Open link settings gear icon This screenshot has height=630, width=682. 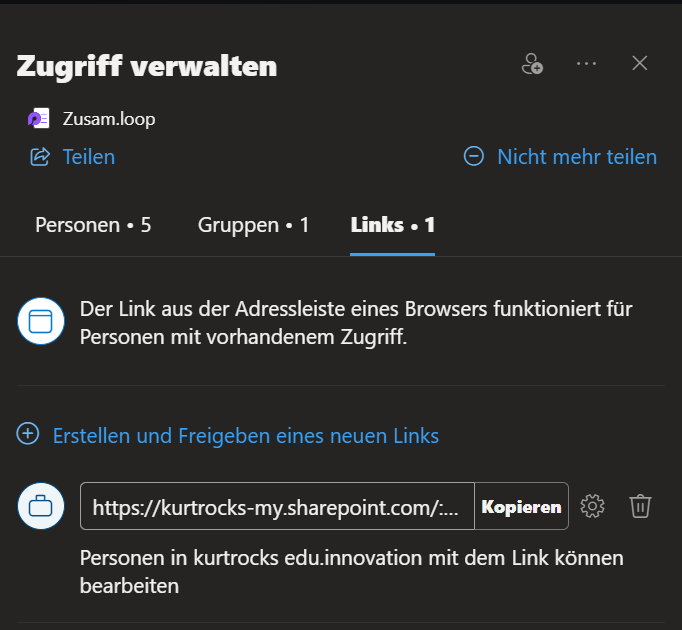coord(592,506)
